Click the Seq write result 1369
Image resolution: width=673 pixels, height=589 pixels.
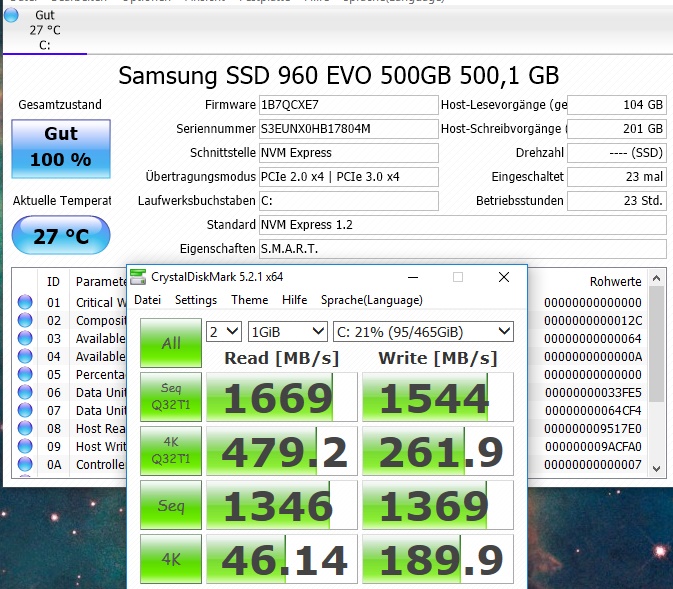[438, 505]
